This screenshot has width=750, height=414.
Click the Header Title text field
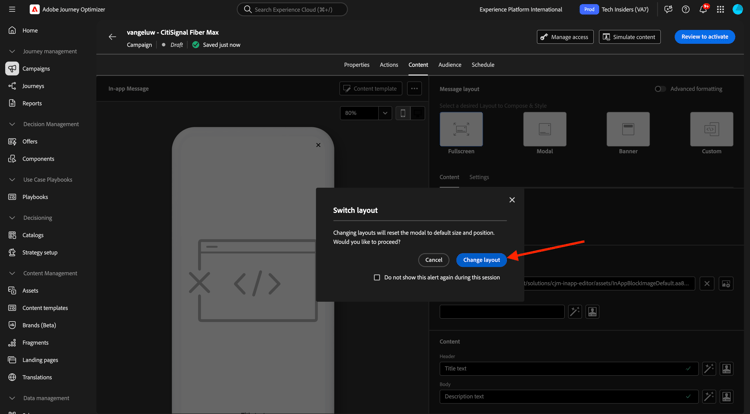pos(569,369)
